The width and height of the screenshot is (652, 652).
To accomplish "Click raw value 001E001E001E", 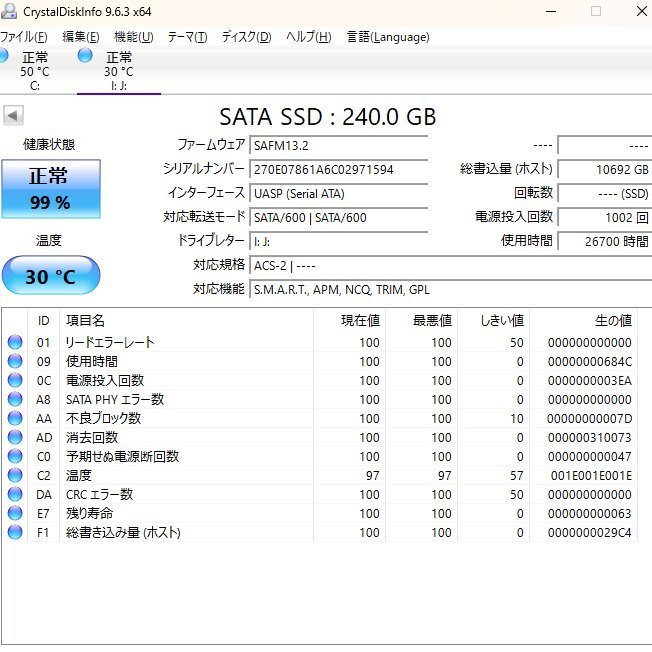I will coord(591,475).
